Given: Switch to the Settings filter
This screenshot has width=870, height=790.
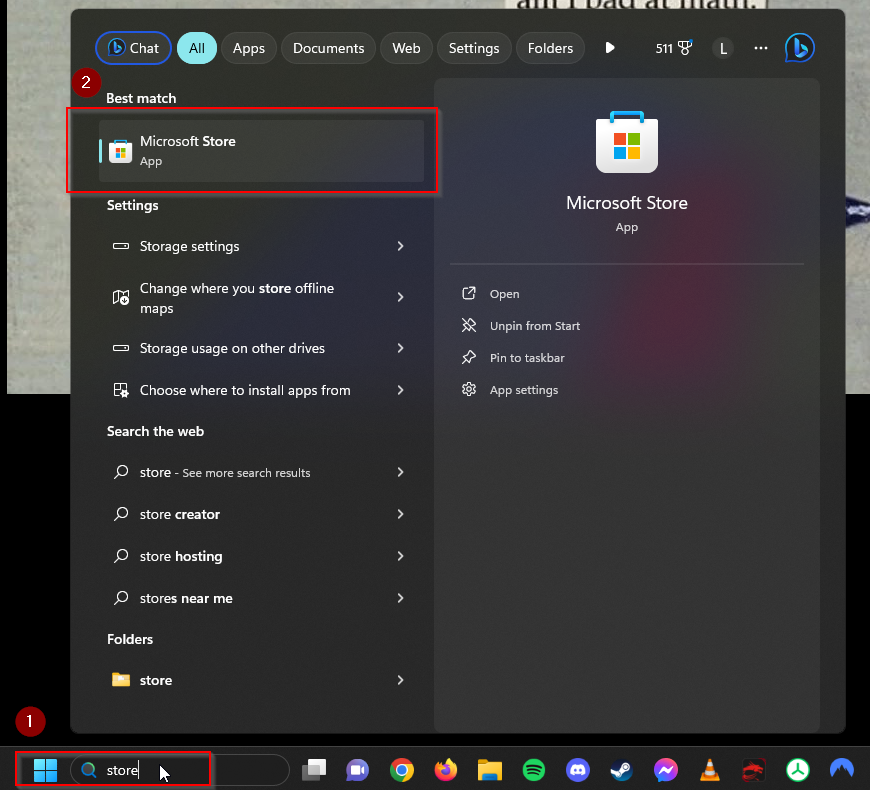Looking at the screenshot, I should 474,48.
